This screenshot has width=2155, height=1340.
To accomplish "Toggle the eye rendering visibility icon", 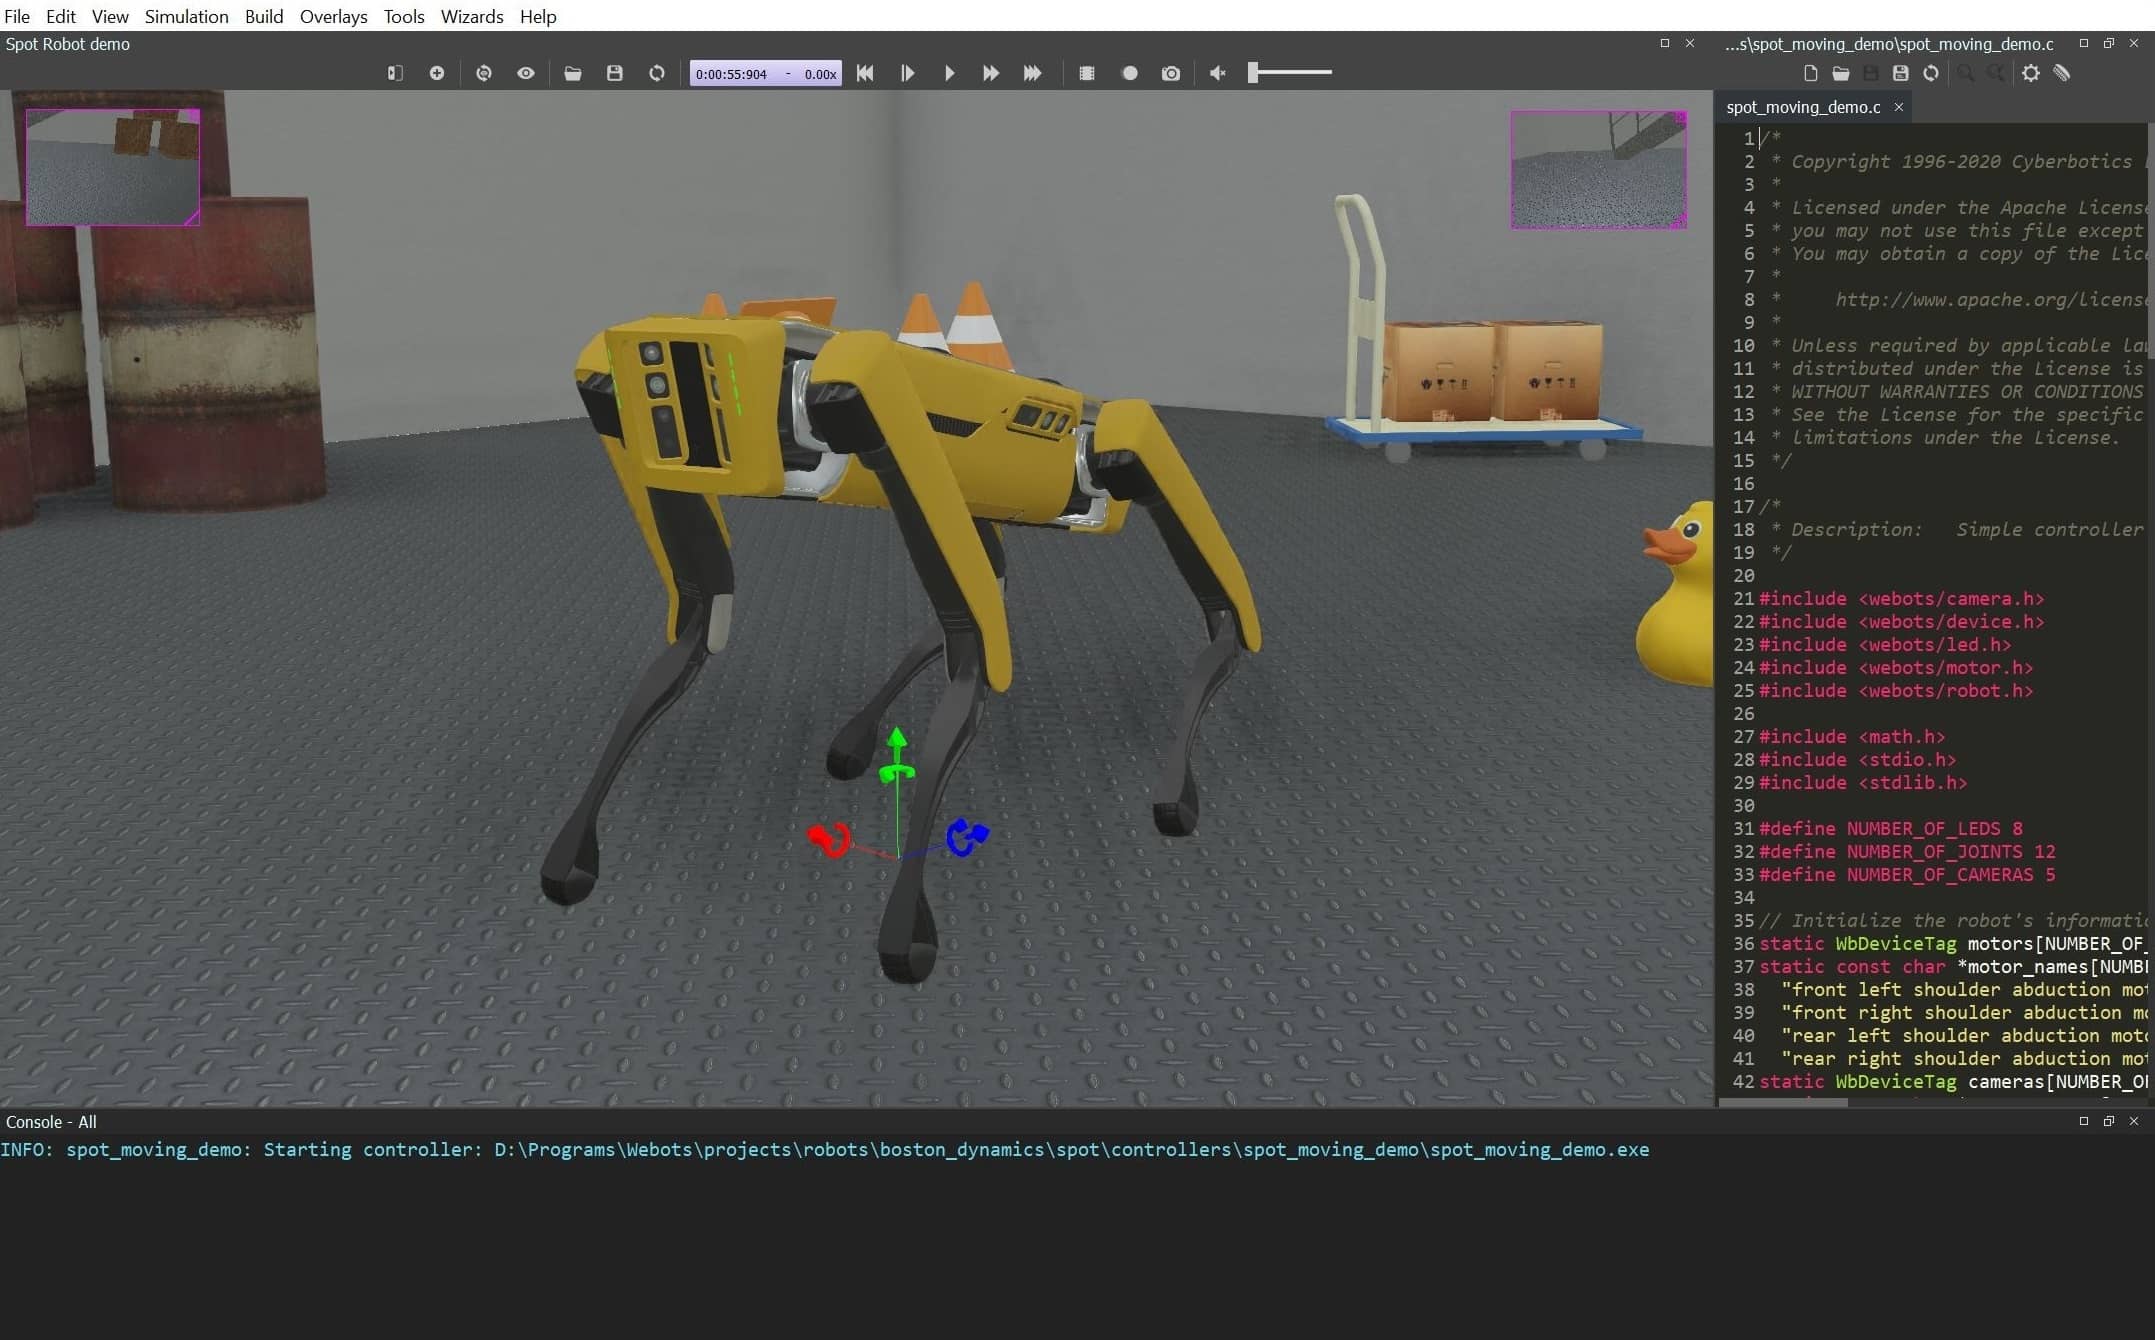I will pyautogui.click(x=526, y=73).
